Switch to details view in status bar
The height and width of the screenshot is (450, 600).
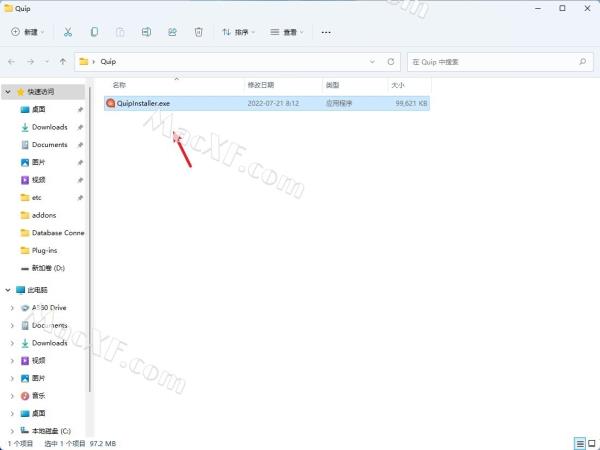tap(580, 444)
